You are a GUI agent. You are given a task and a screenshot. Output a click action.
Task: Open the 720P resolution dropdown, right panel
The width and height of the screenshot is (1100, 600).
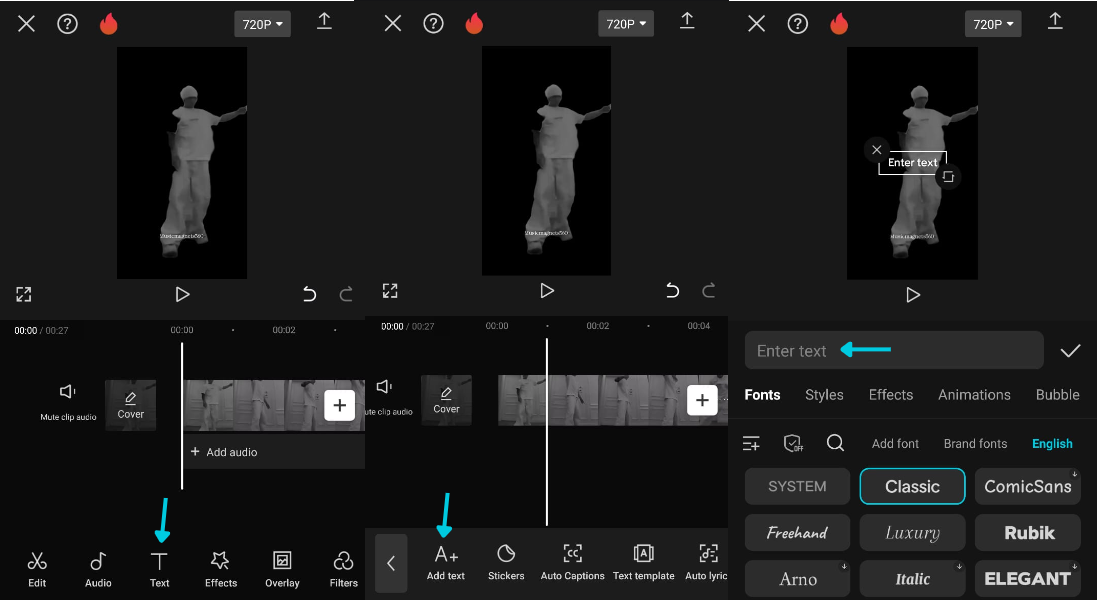point(993,24)
